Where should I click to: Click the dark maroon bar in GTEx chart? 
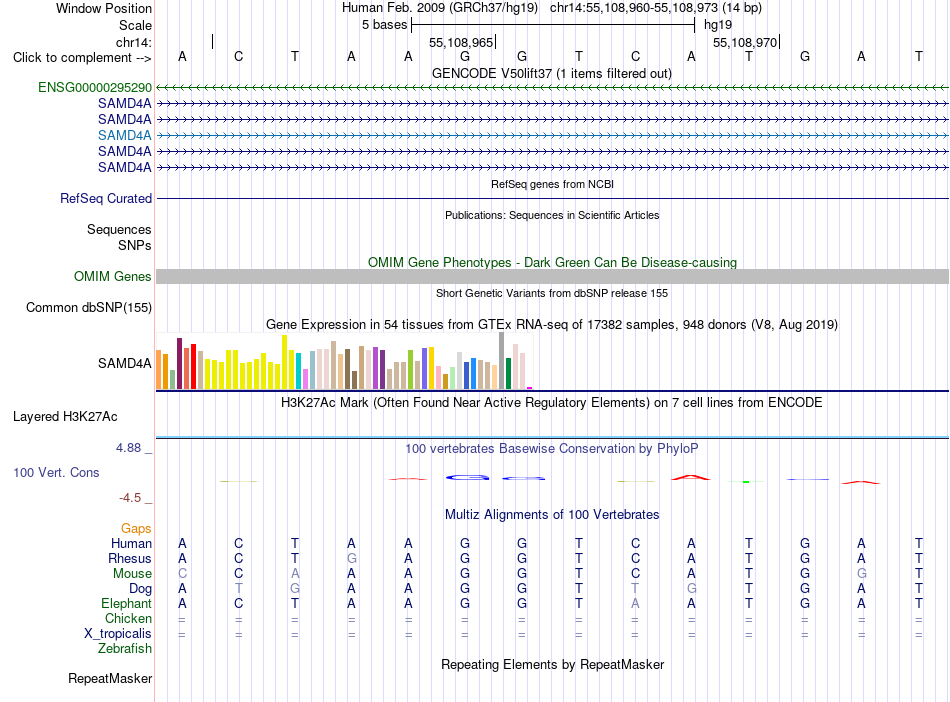(179, 363)
